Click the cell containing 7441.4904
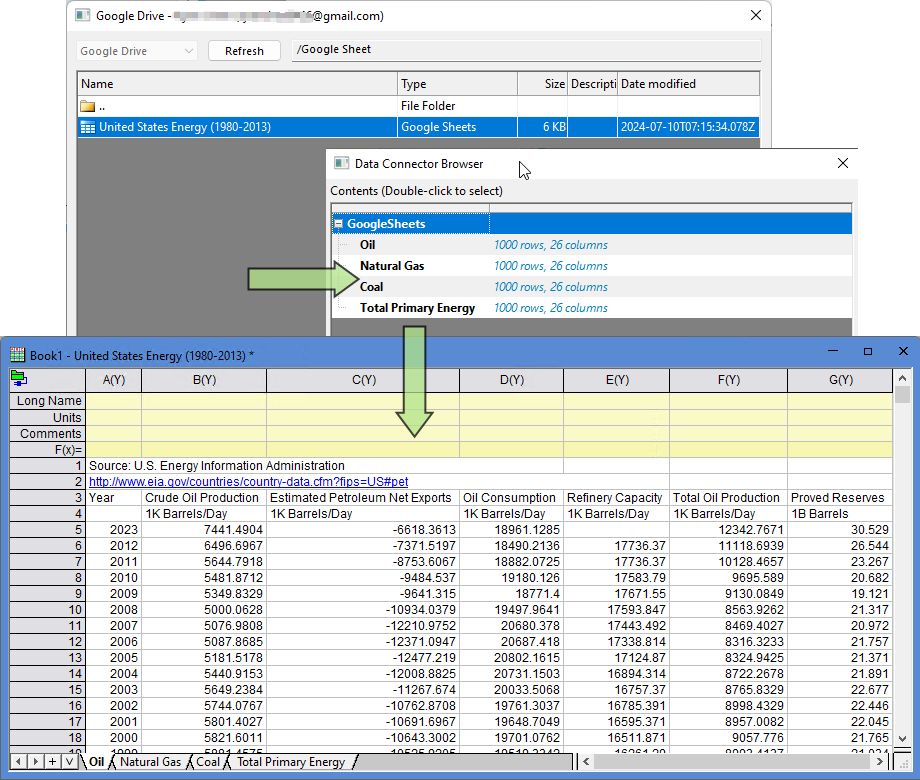Image resolution: width=920 pixels, height=780 pixels. click(x=204, y=530)
